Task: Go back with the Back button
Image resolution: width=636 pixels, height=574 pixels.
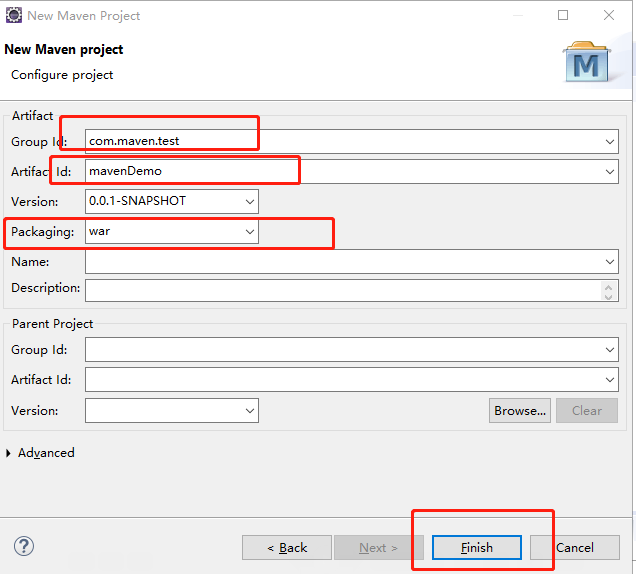Action: point(287,548)
